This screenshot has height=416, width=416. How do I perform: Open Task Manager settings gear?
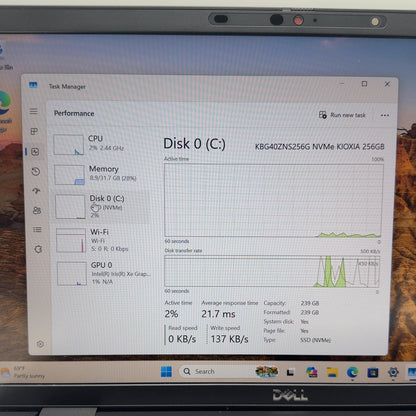tap(40, 344)
